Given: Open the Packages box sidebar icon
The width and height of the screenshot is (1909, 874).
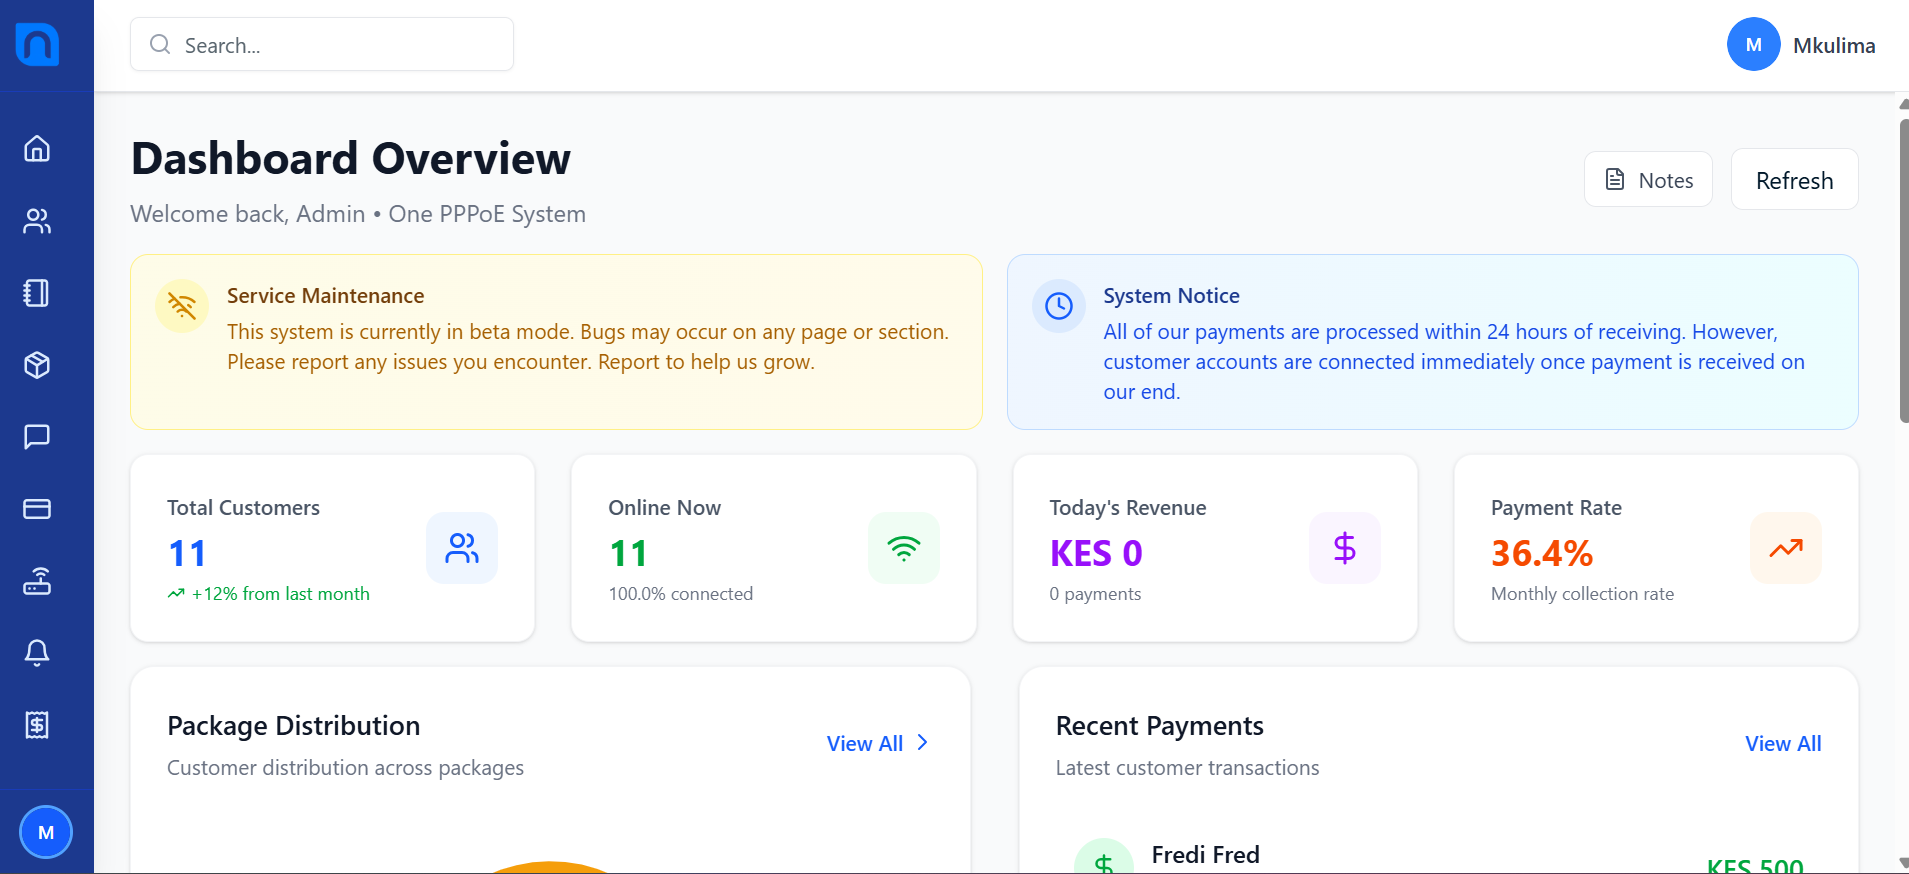Looking at the screenshot, I should (x=37, y=365).
